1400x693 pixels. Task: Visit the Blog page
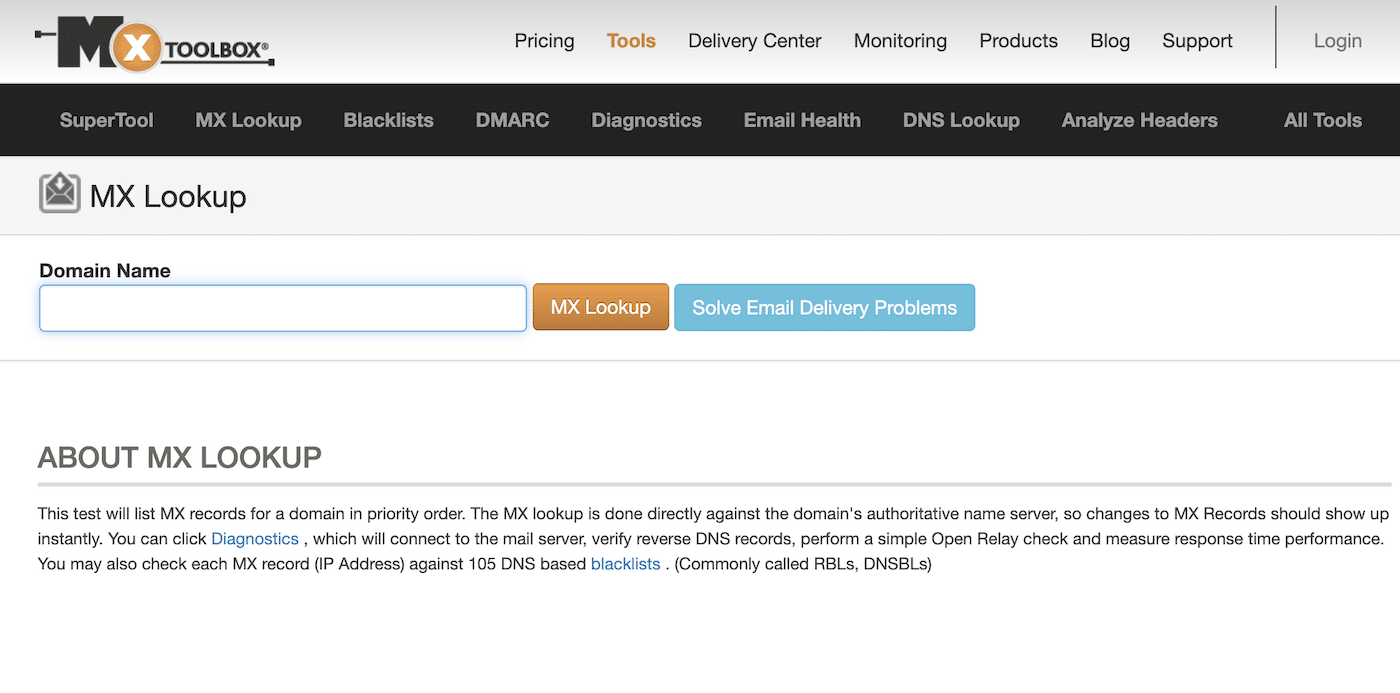click(x=1109, y=41)
